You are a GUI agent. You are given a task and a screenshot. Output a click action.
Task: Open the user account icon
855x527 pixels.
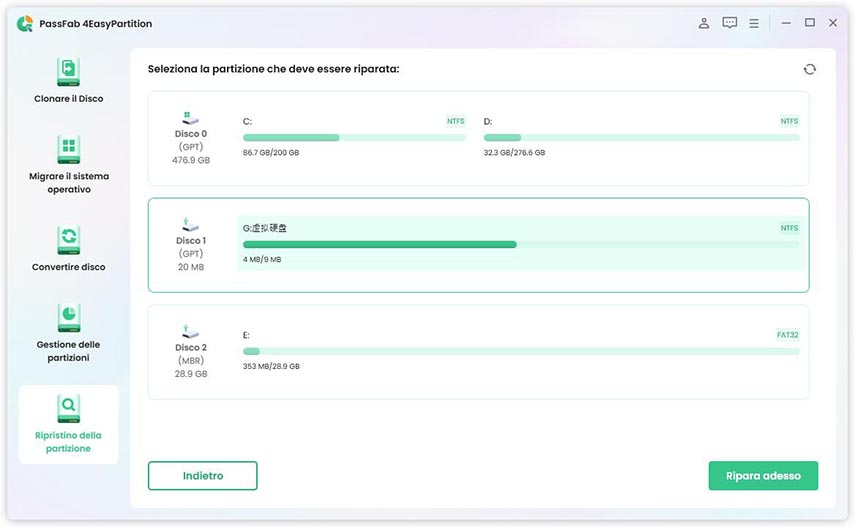pyautogui.click(x=704, y=23)
